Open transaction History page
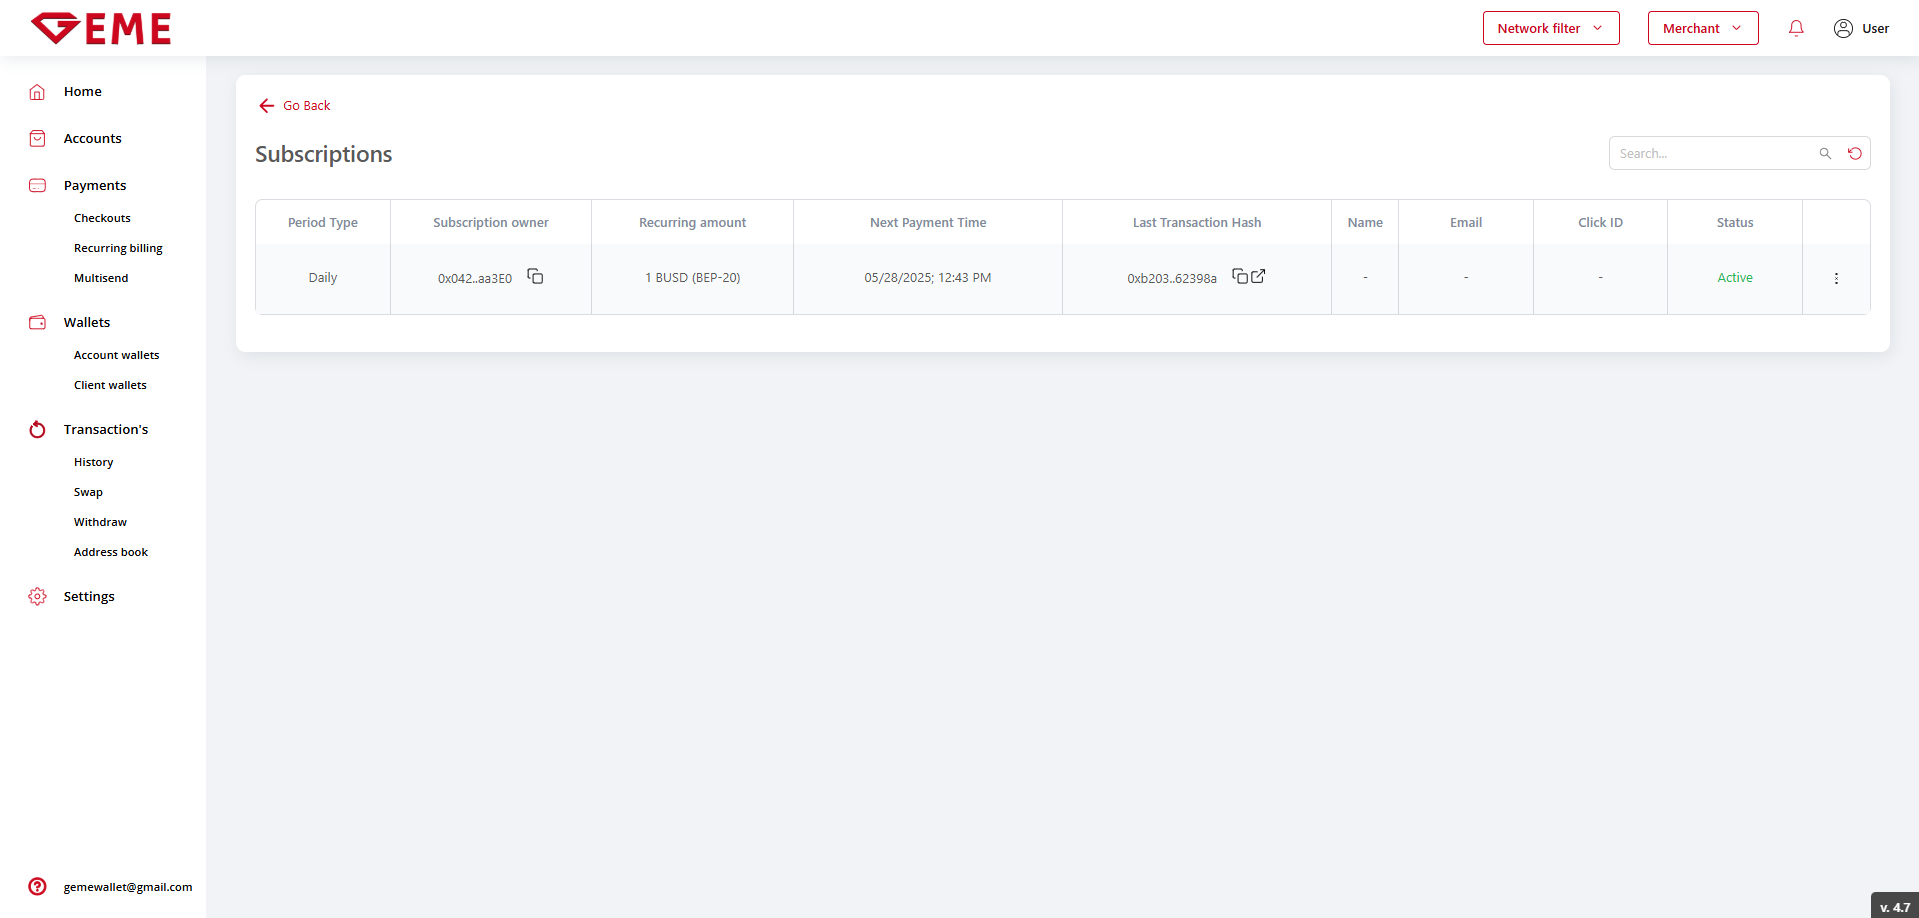 coord(93,462)
